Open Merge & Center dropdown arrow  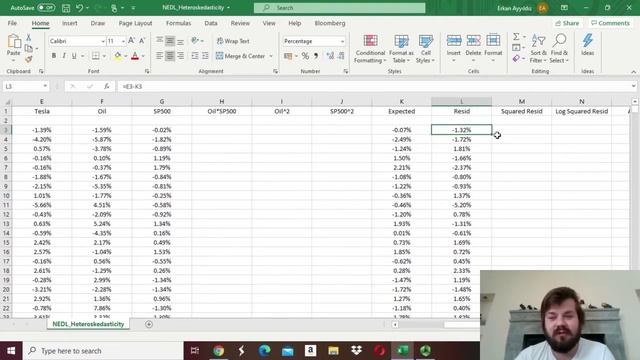[271, 56]
